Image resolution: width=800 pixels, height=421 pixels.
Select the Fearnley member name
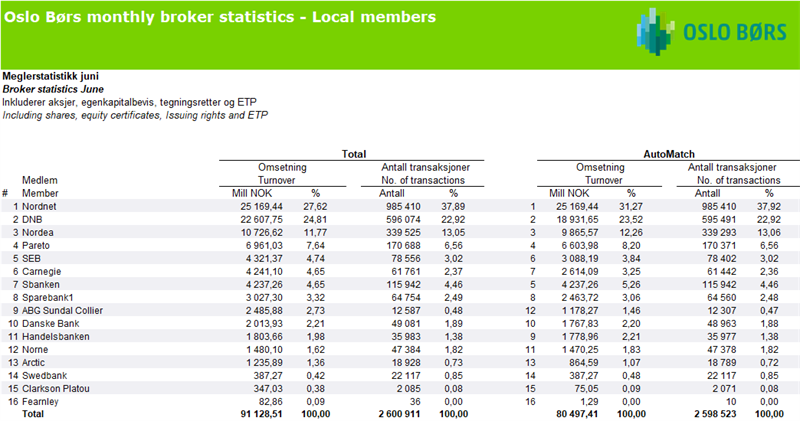[41, 400]
